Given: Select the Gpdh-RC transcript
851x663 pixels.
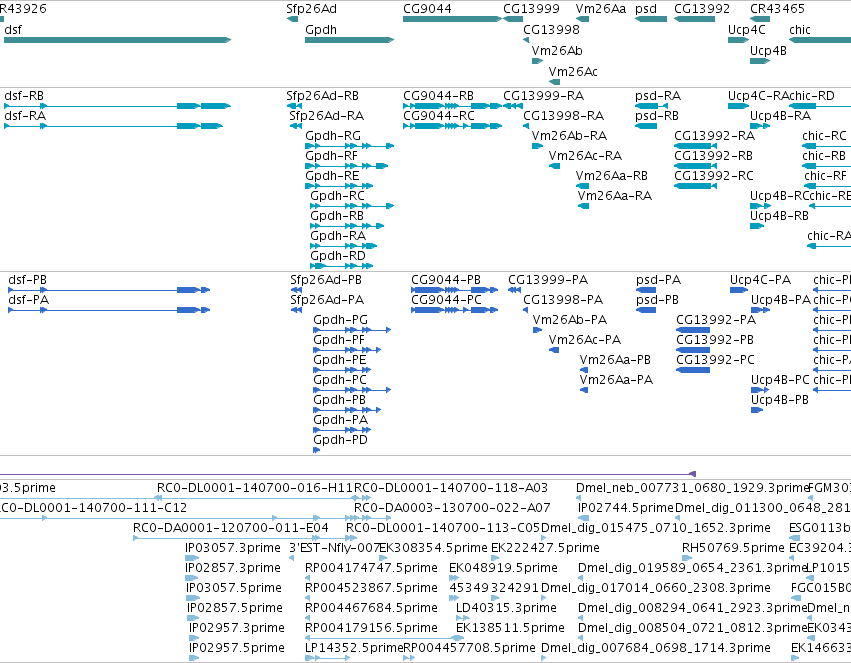Looking at the screenshot, I should pyautogui.click(x=352, y=206).
